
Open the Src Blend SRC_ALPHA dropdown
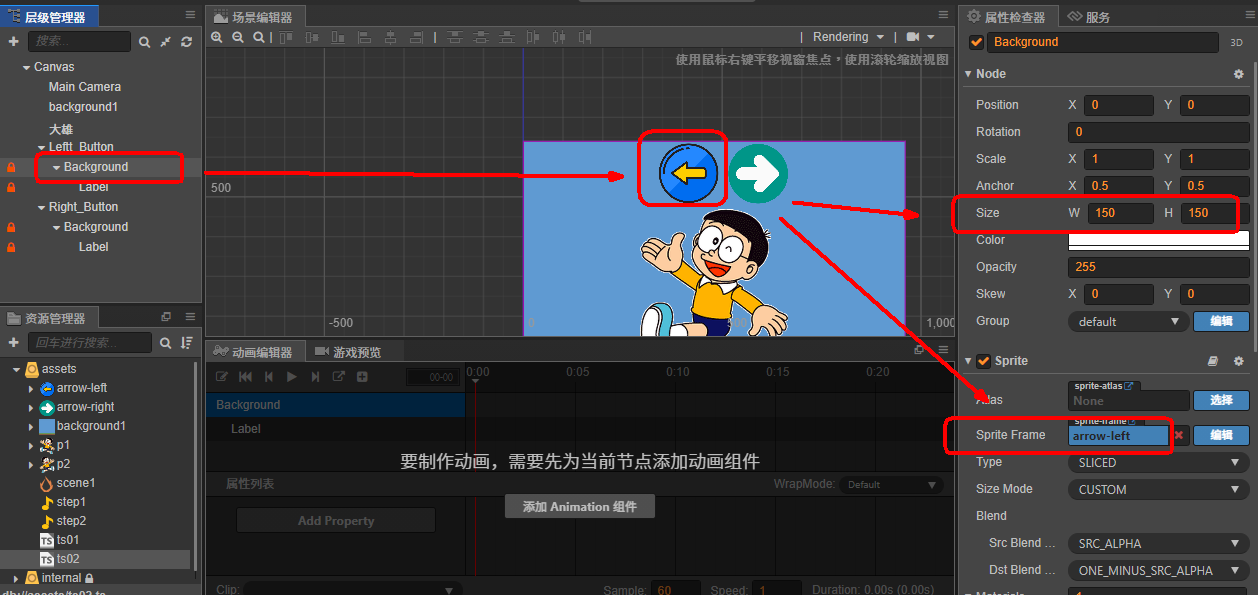pyautogui.click(x=1158, y=544)
